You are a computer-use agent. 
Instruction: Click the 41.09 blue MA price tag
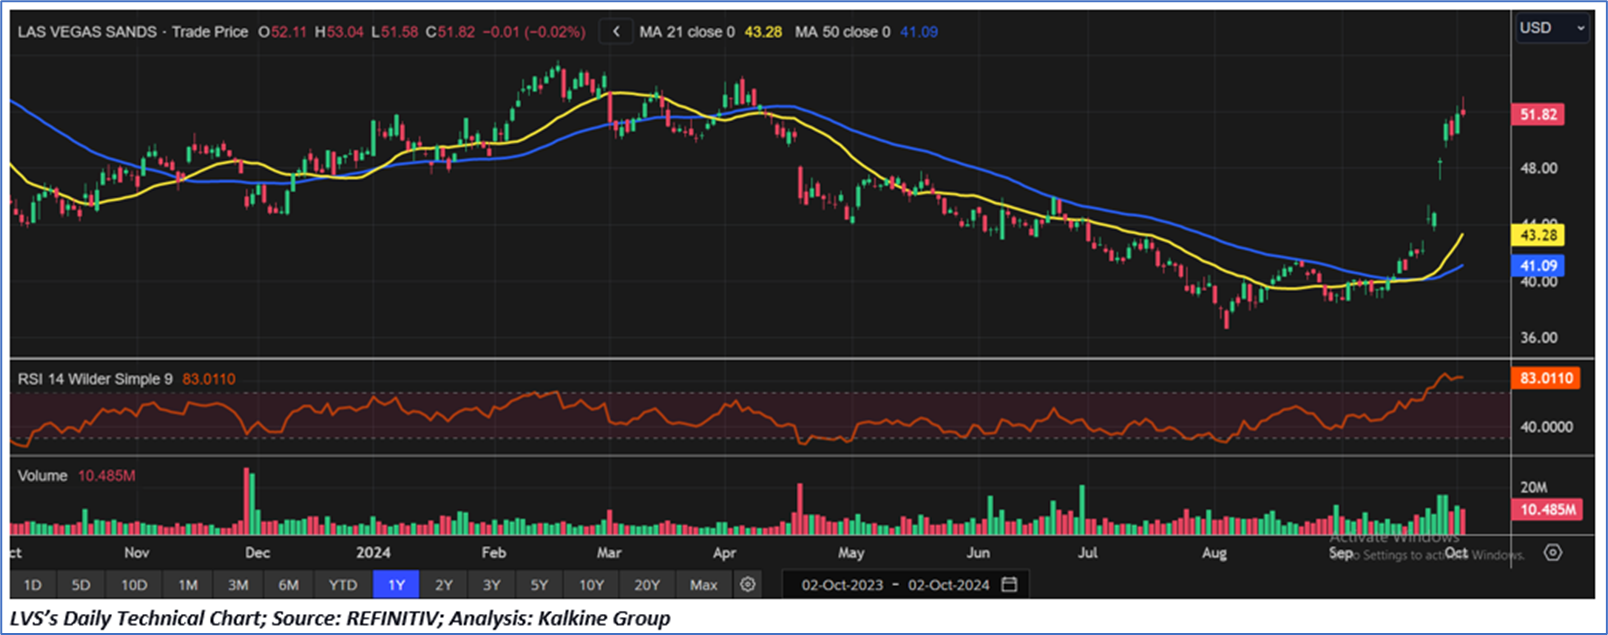[1539, 266]
